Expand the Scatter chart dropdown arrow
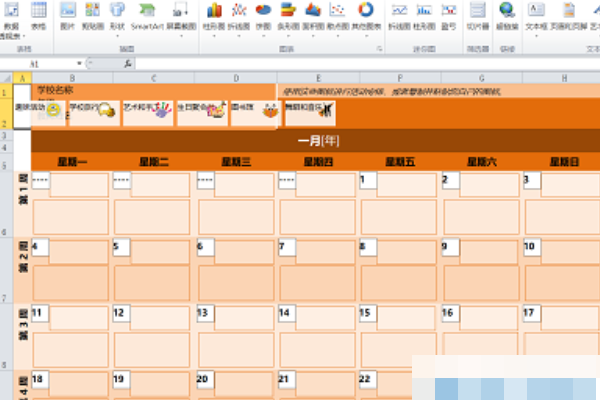 pos(338,36)
